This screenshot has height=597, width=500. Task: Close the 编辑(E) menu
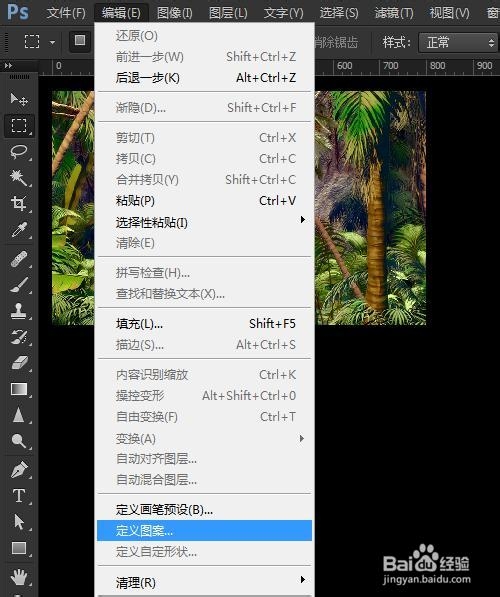point(121,13)
